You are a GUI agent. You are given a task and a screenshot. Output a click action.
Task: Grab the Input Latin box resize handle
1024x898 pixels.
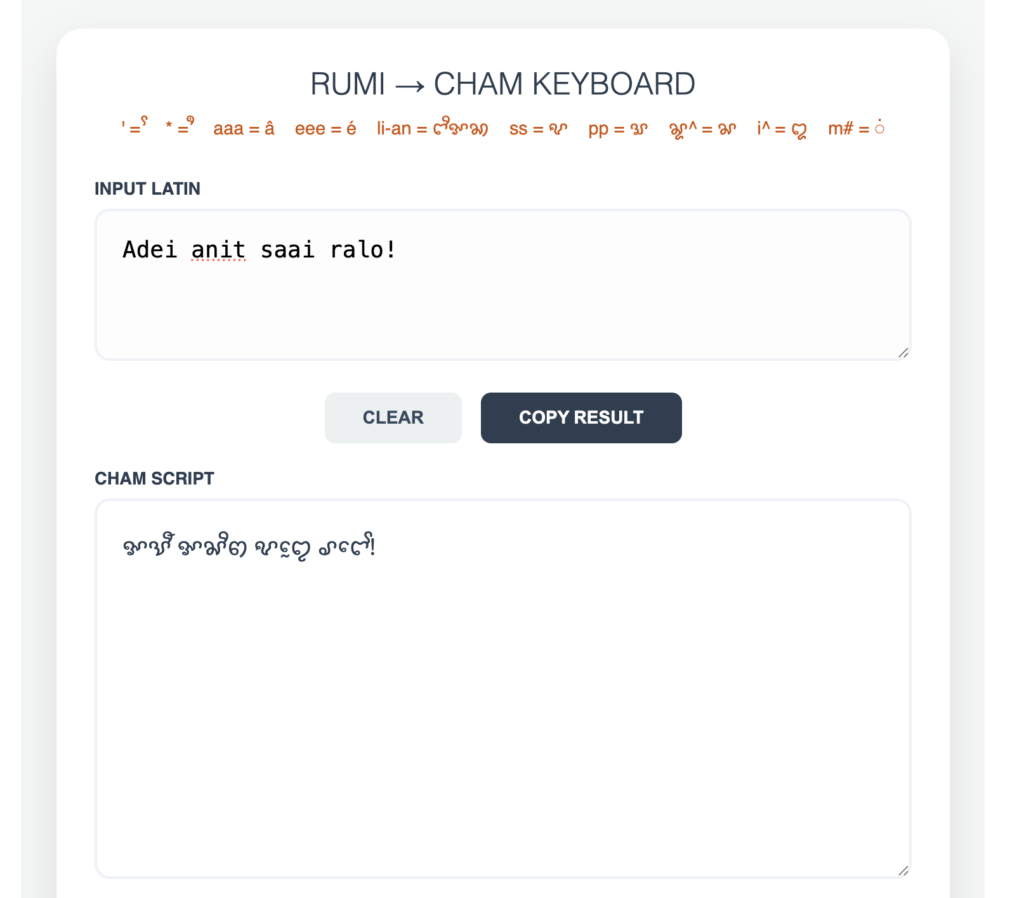[903, 352]
